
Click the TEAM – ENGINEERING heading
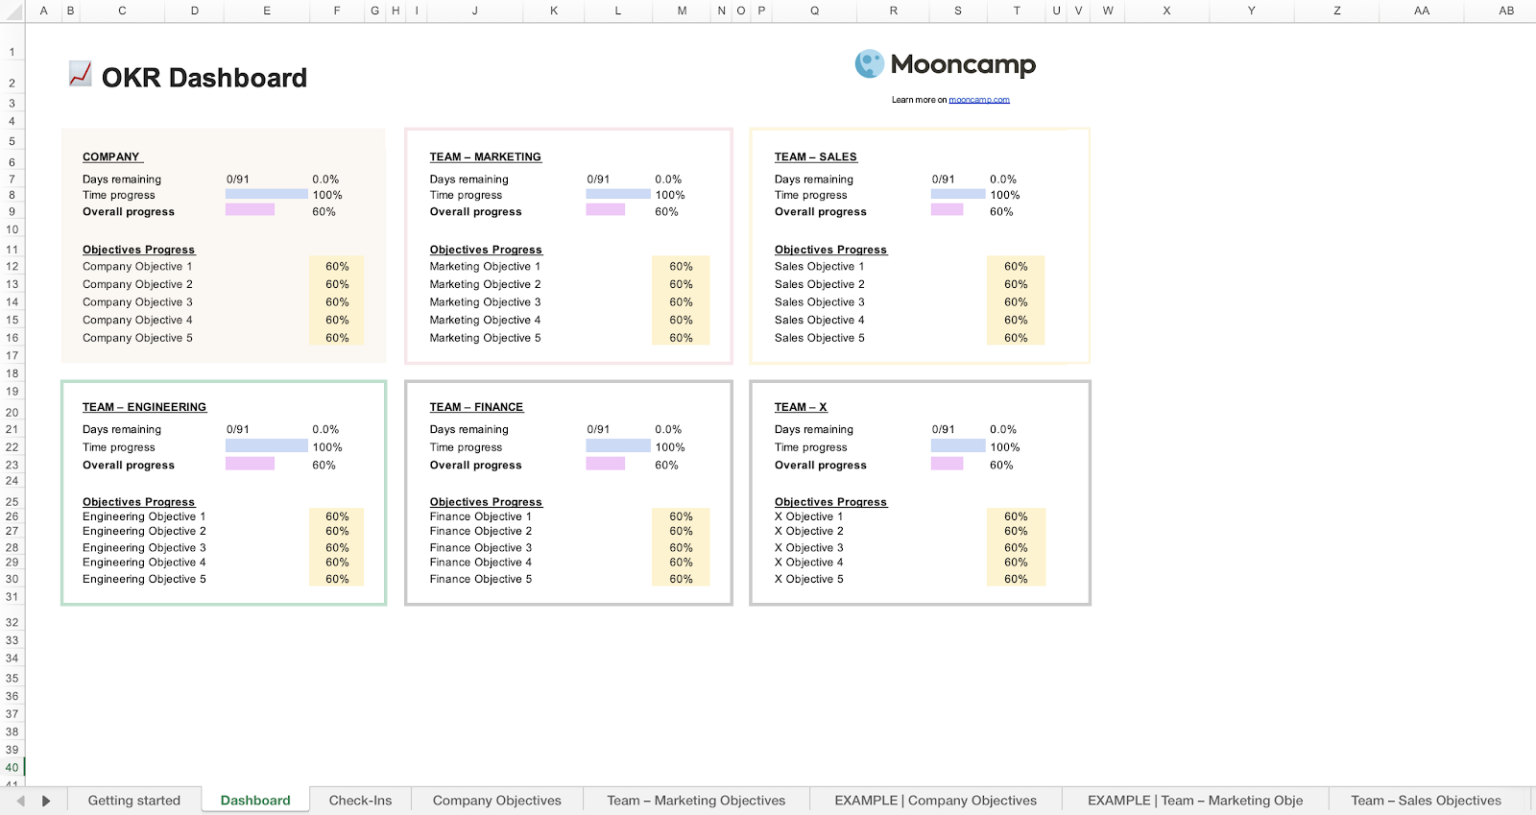point(144,407)
